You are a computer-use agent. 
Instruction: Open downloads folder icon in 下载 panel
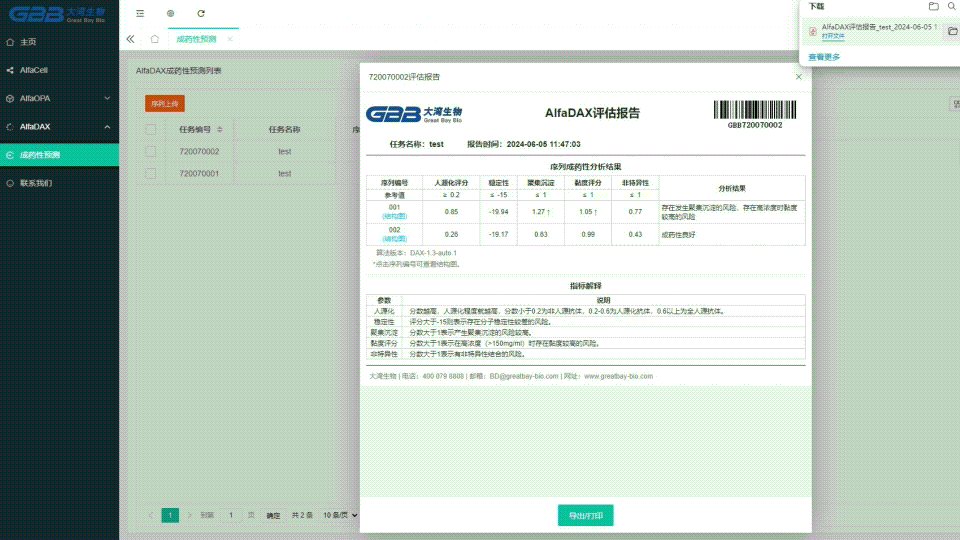pos(934,6)
